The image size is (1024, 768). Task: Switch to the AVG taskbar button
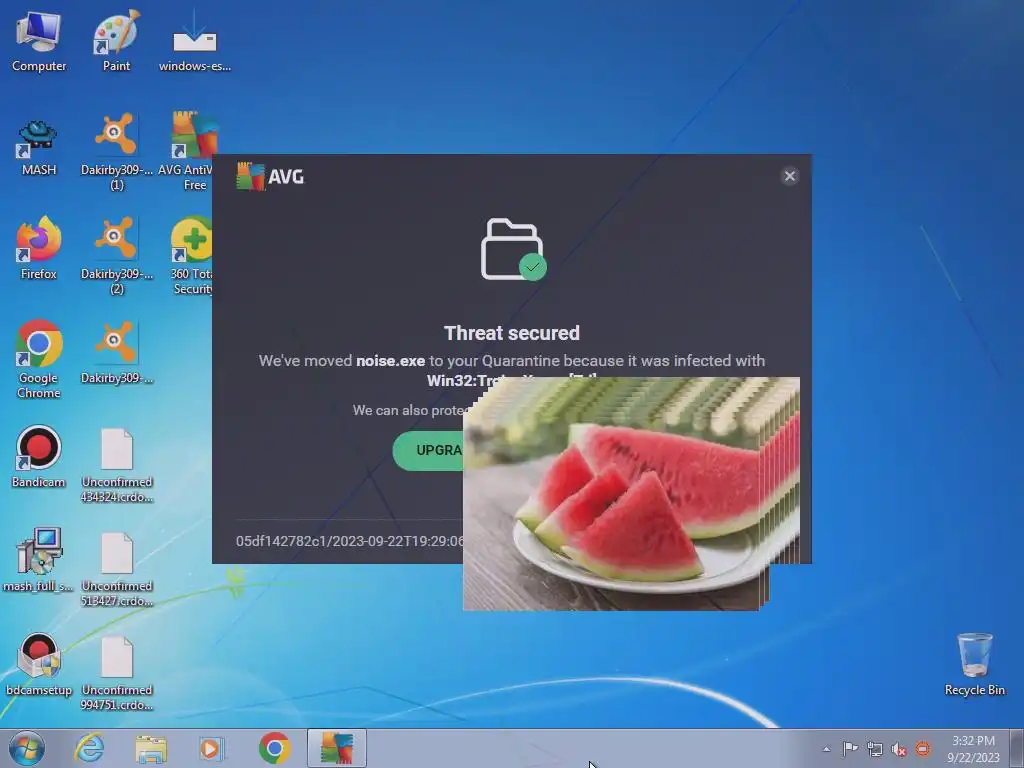tap(337, 748)
